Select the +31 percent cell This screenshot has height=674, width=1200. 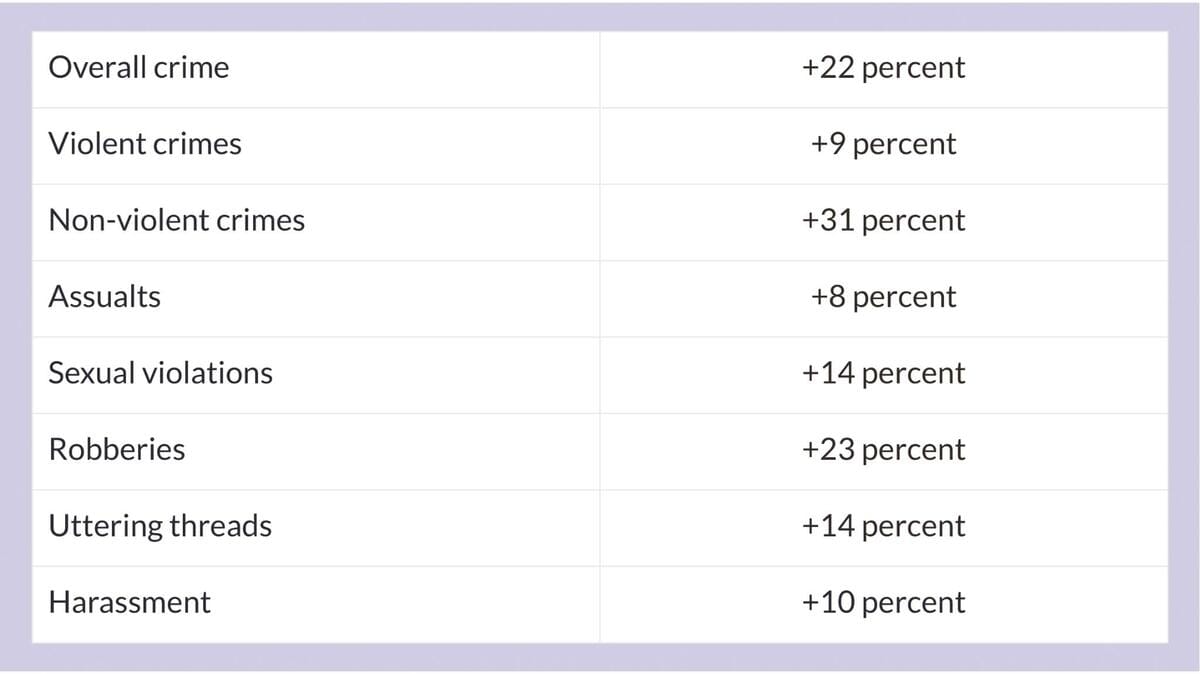tap(883, 220)
